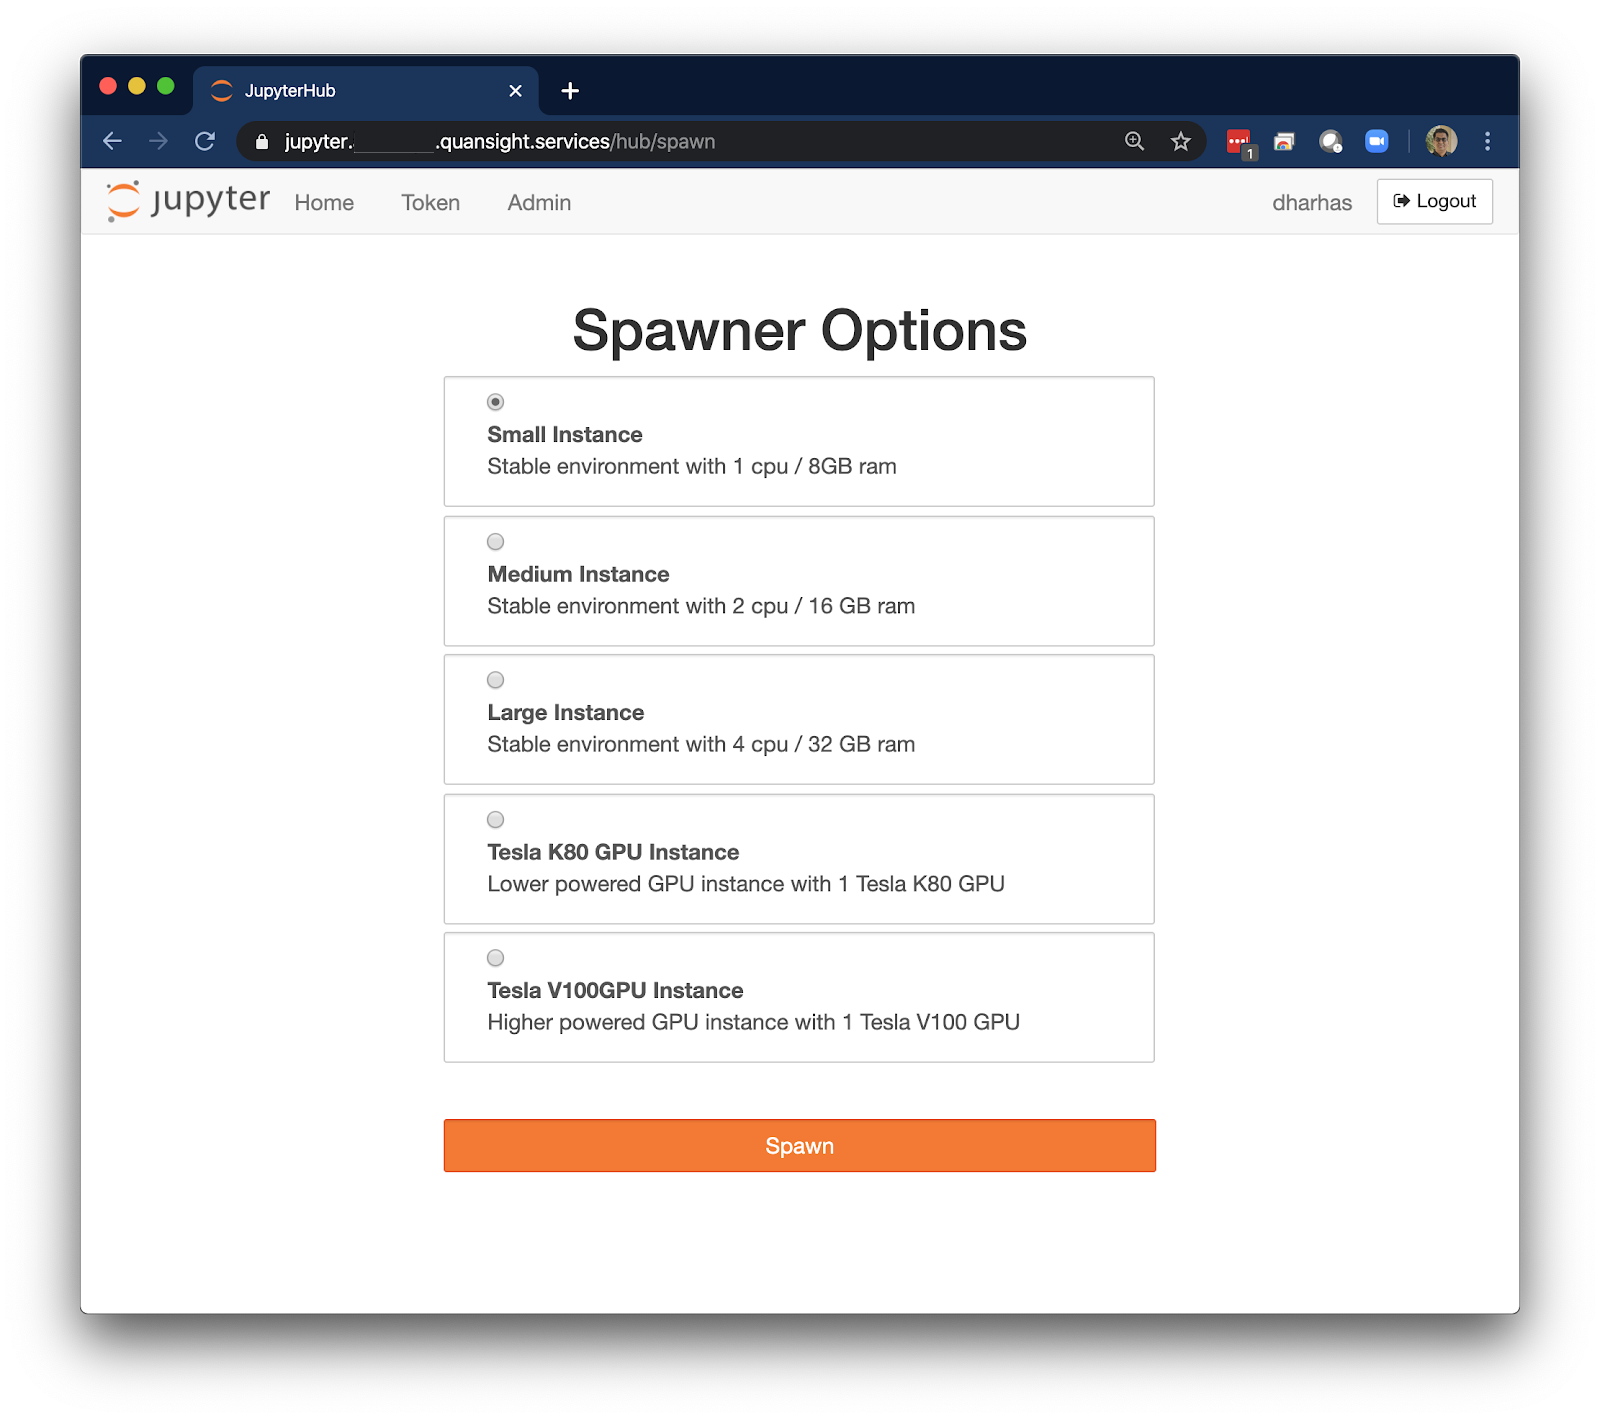The height and width of the screenshot is (1420, 1600).
Task: Open the red extension with badge 1
Action: tap(1238, 141)
